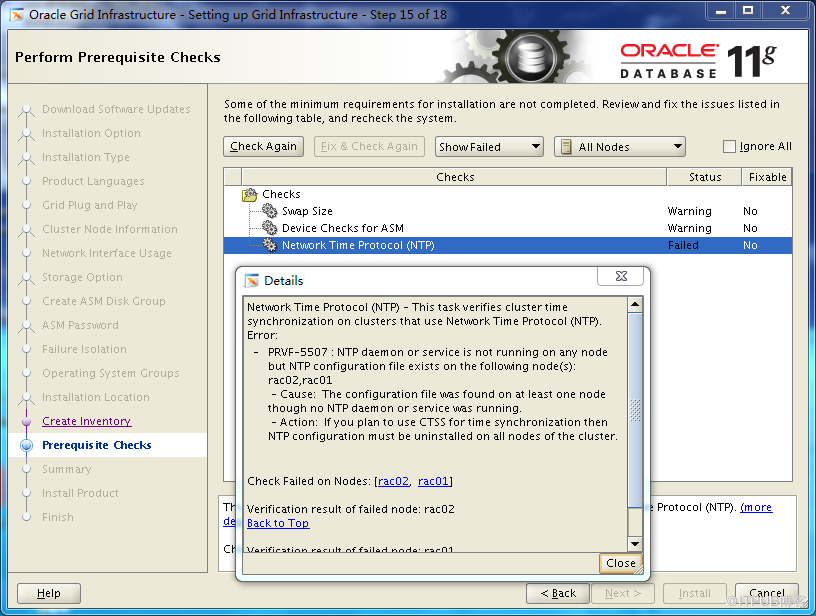Click the Oracle installer title bar icon
This screenshot has width=816, height=616.
[17, 14]
